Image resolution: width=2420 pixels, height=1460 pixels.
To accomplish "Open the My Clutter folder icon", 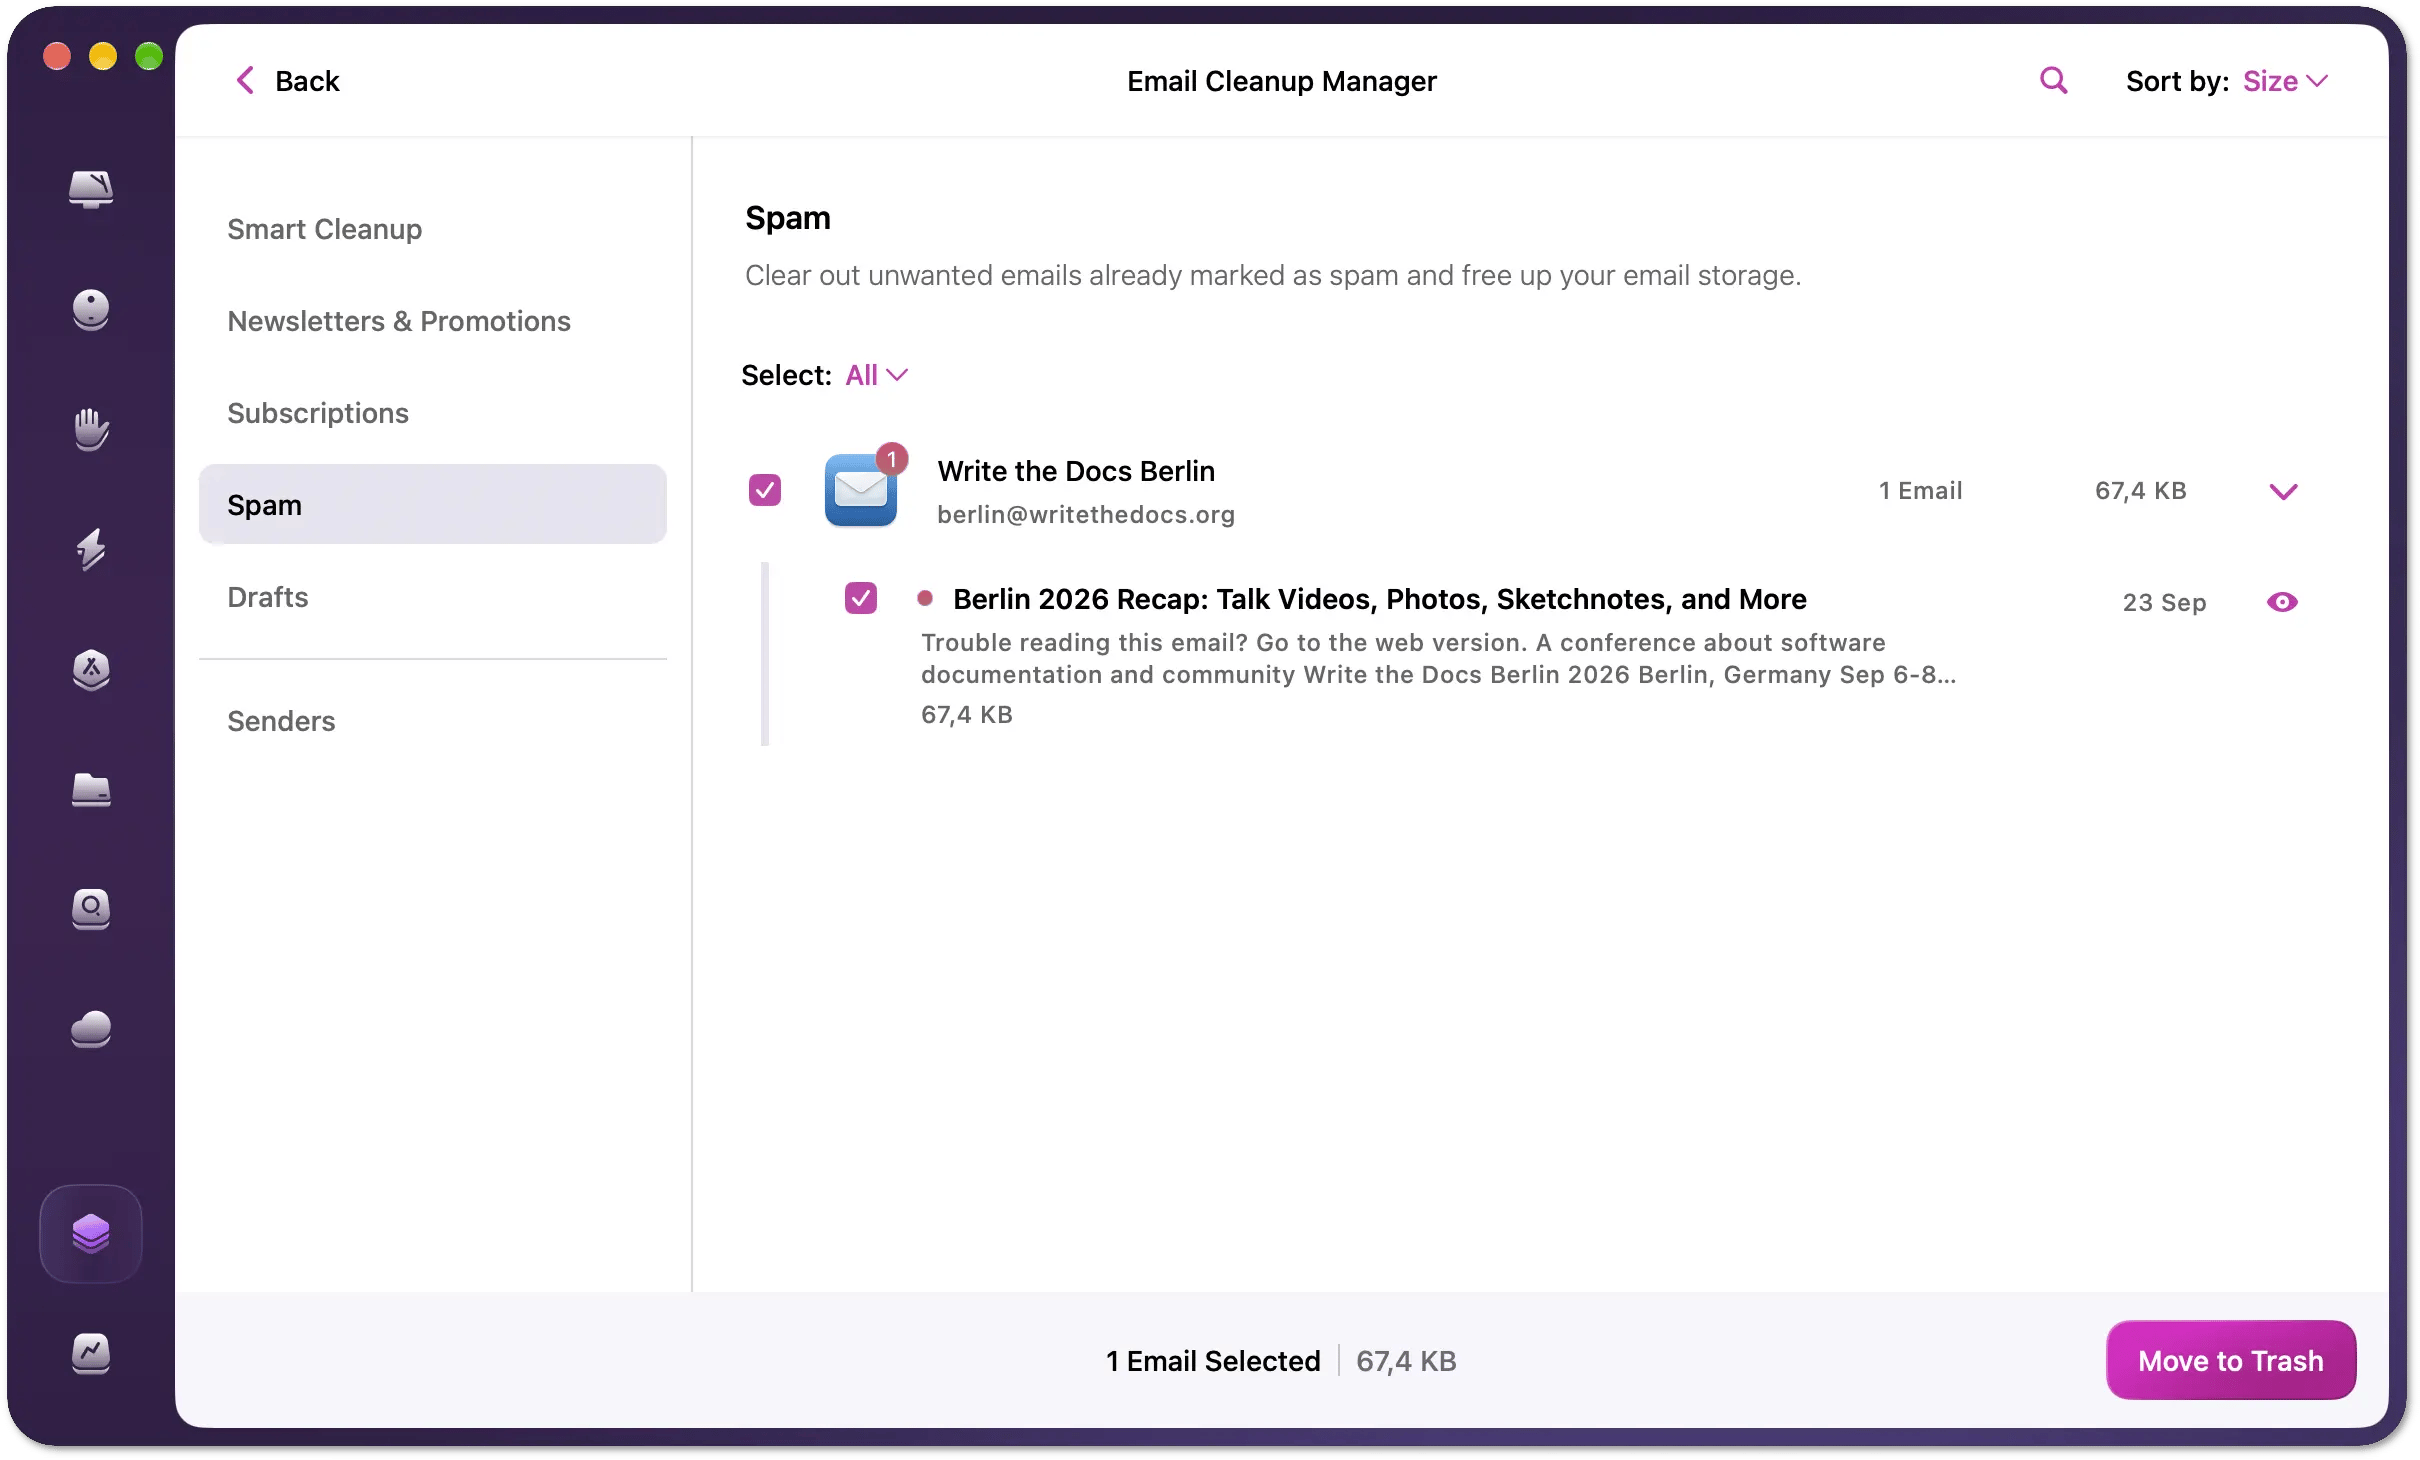I will 91,789.
